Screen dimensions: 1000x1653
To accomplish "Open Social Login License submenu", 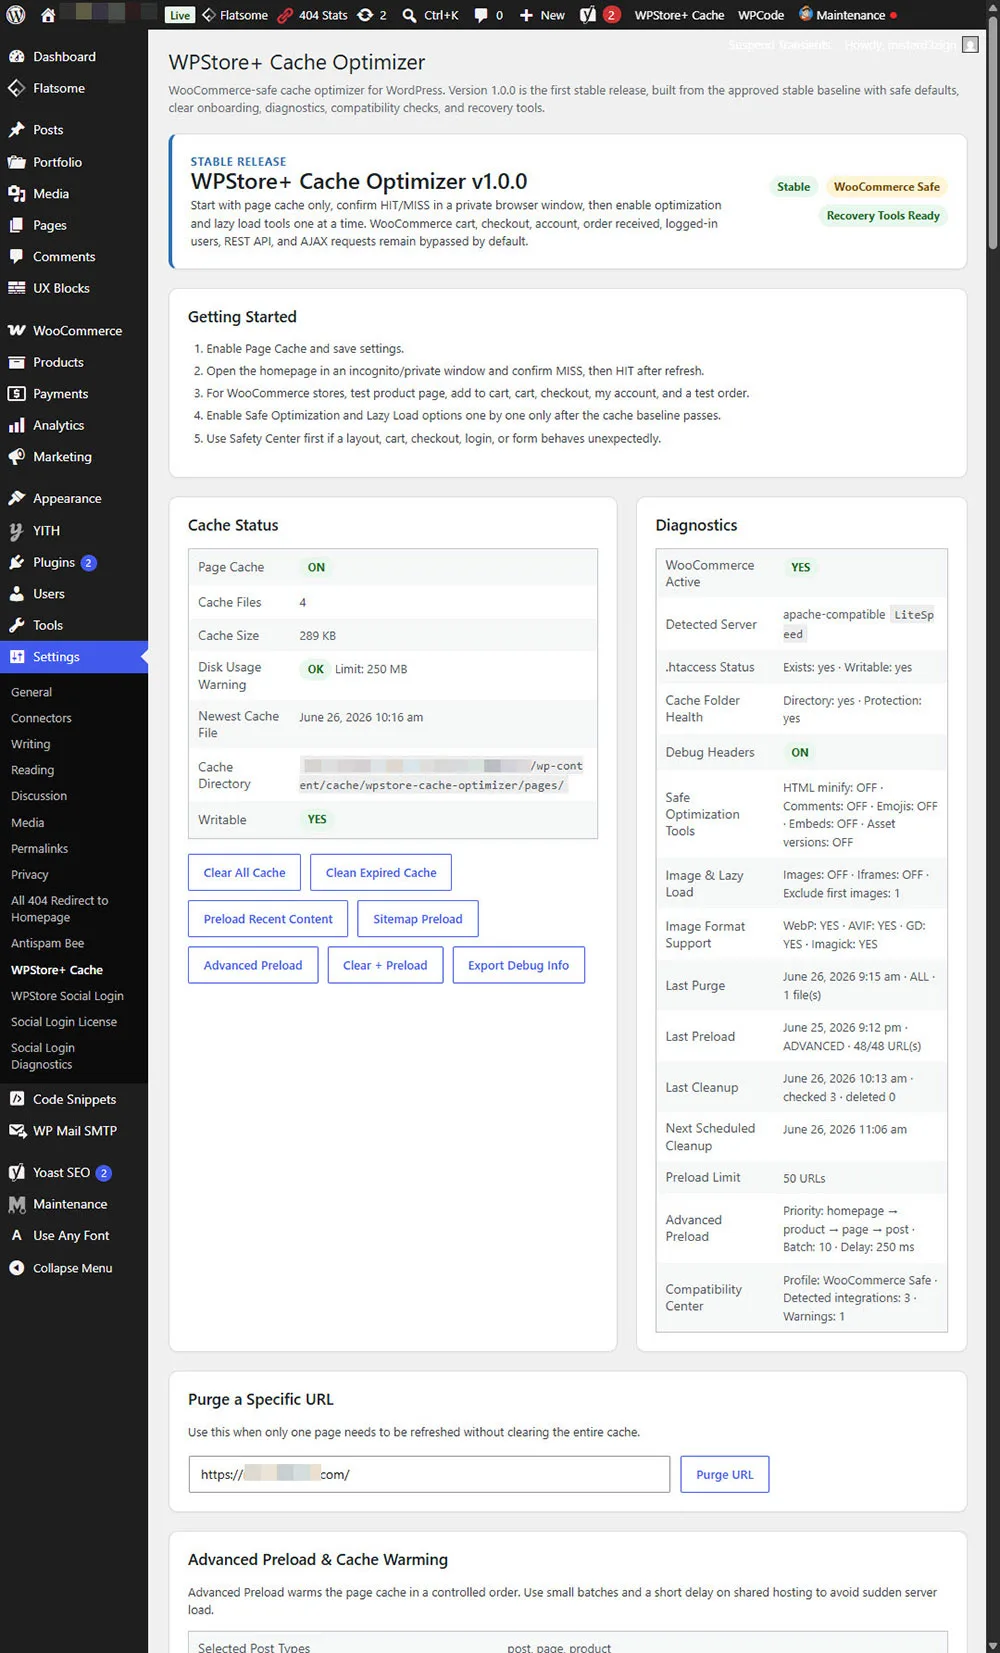I will pyautogui.click(x=64, y=1022).
